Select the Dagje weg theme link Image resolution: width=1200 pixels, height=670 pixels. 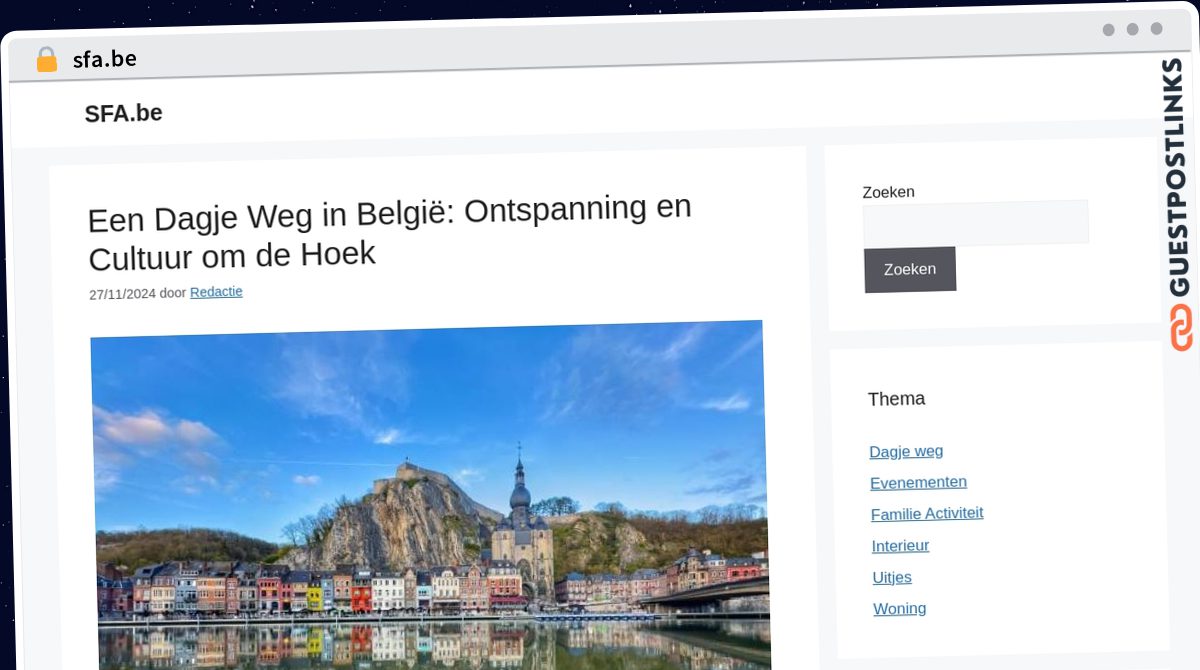[x=906, y=451]
